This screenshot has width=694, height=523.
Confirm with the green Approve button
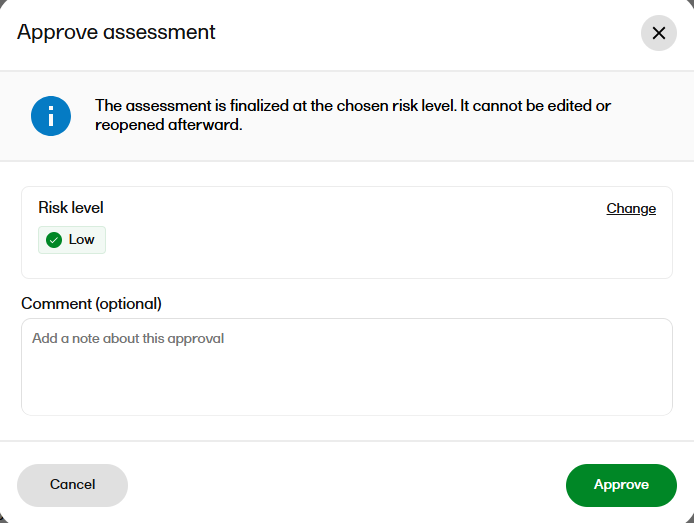tap(621, 485)
